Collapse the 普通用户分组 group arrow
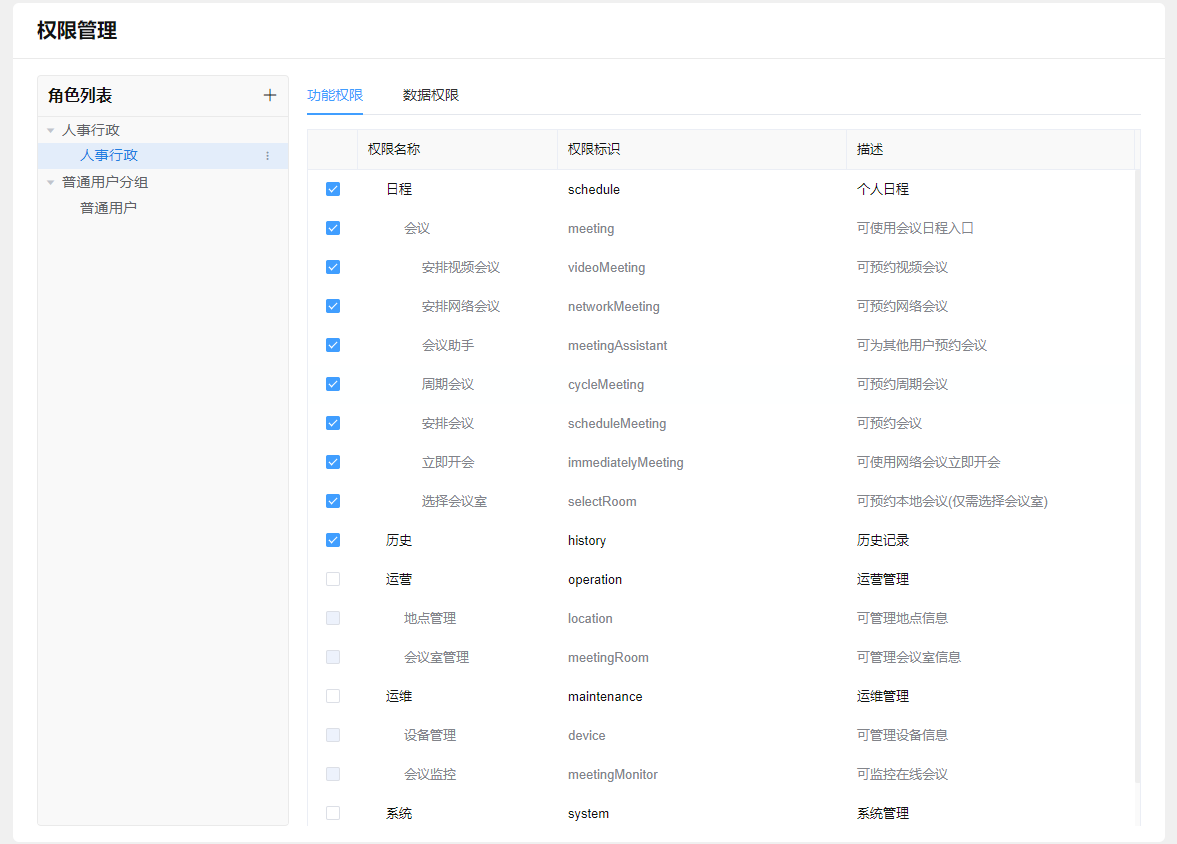Screen dimensions: 1177x844 pos(51,182)
